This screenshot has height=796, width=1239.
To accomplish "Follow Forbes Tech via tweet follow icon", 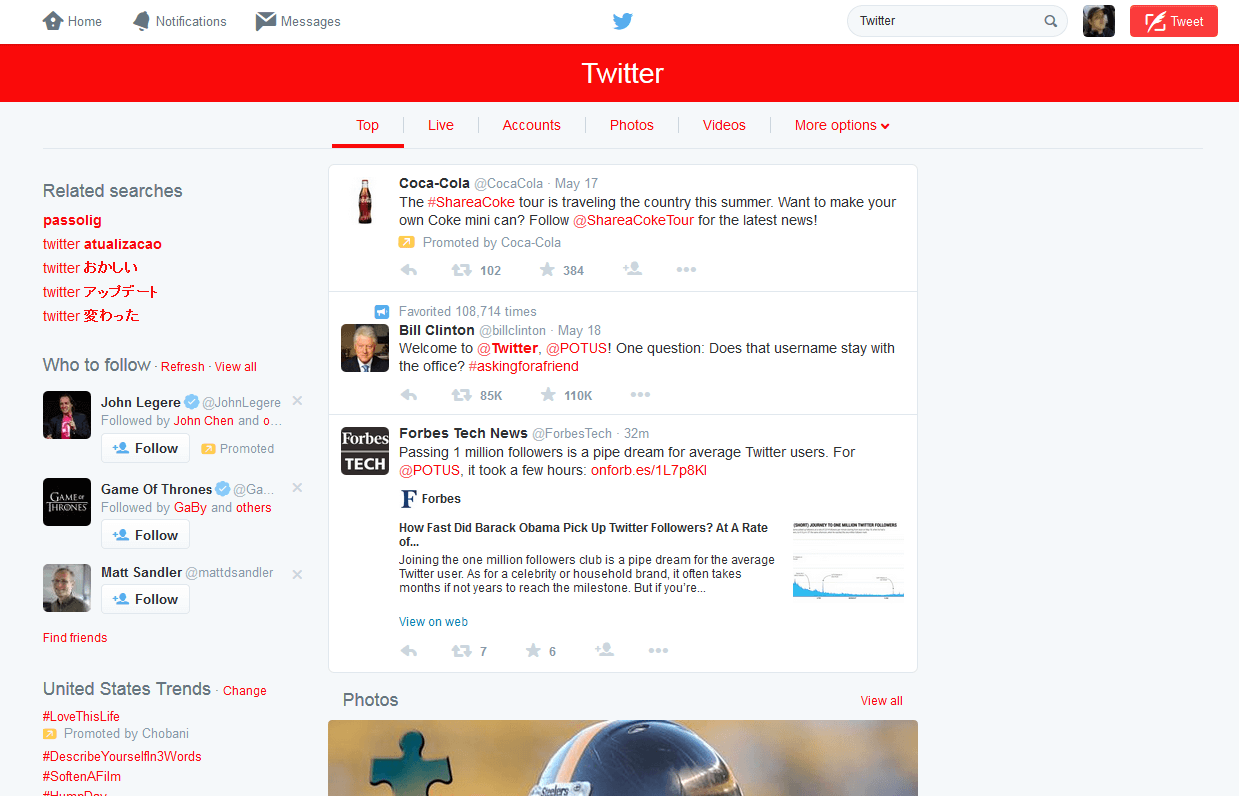I will click(604, 650).
